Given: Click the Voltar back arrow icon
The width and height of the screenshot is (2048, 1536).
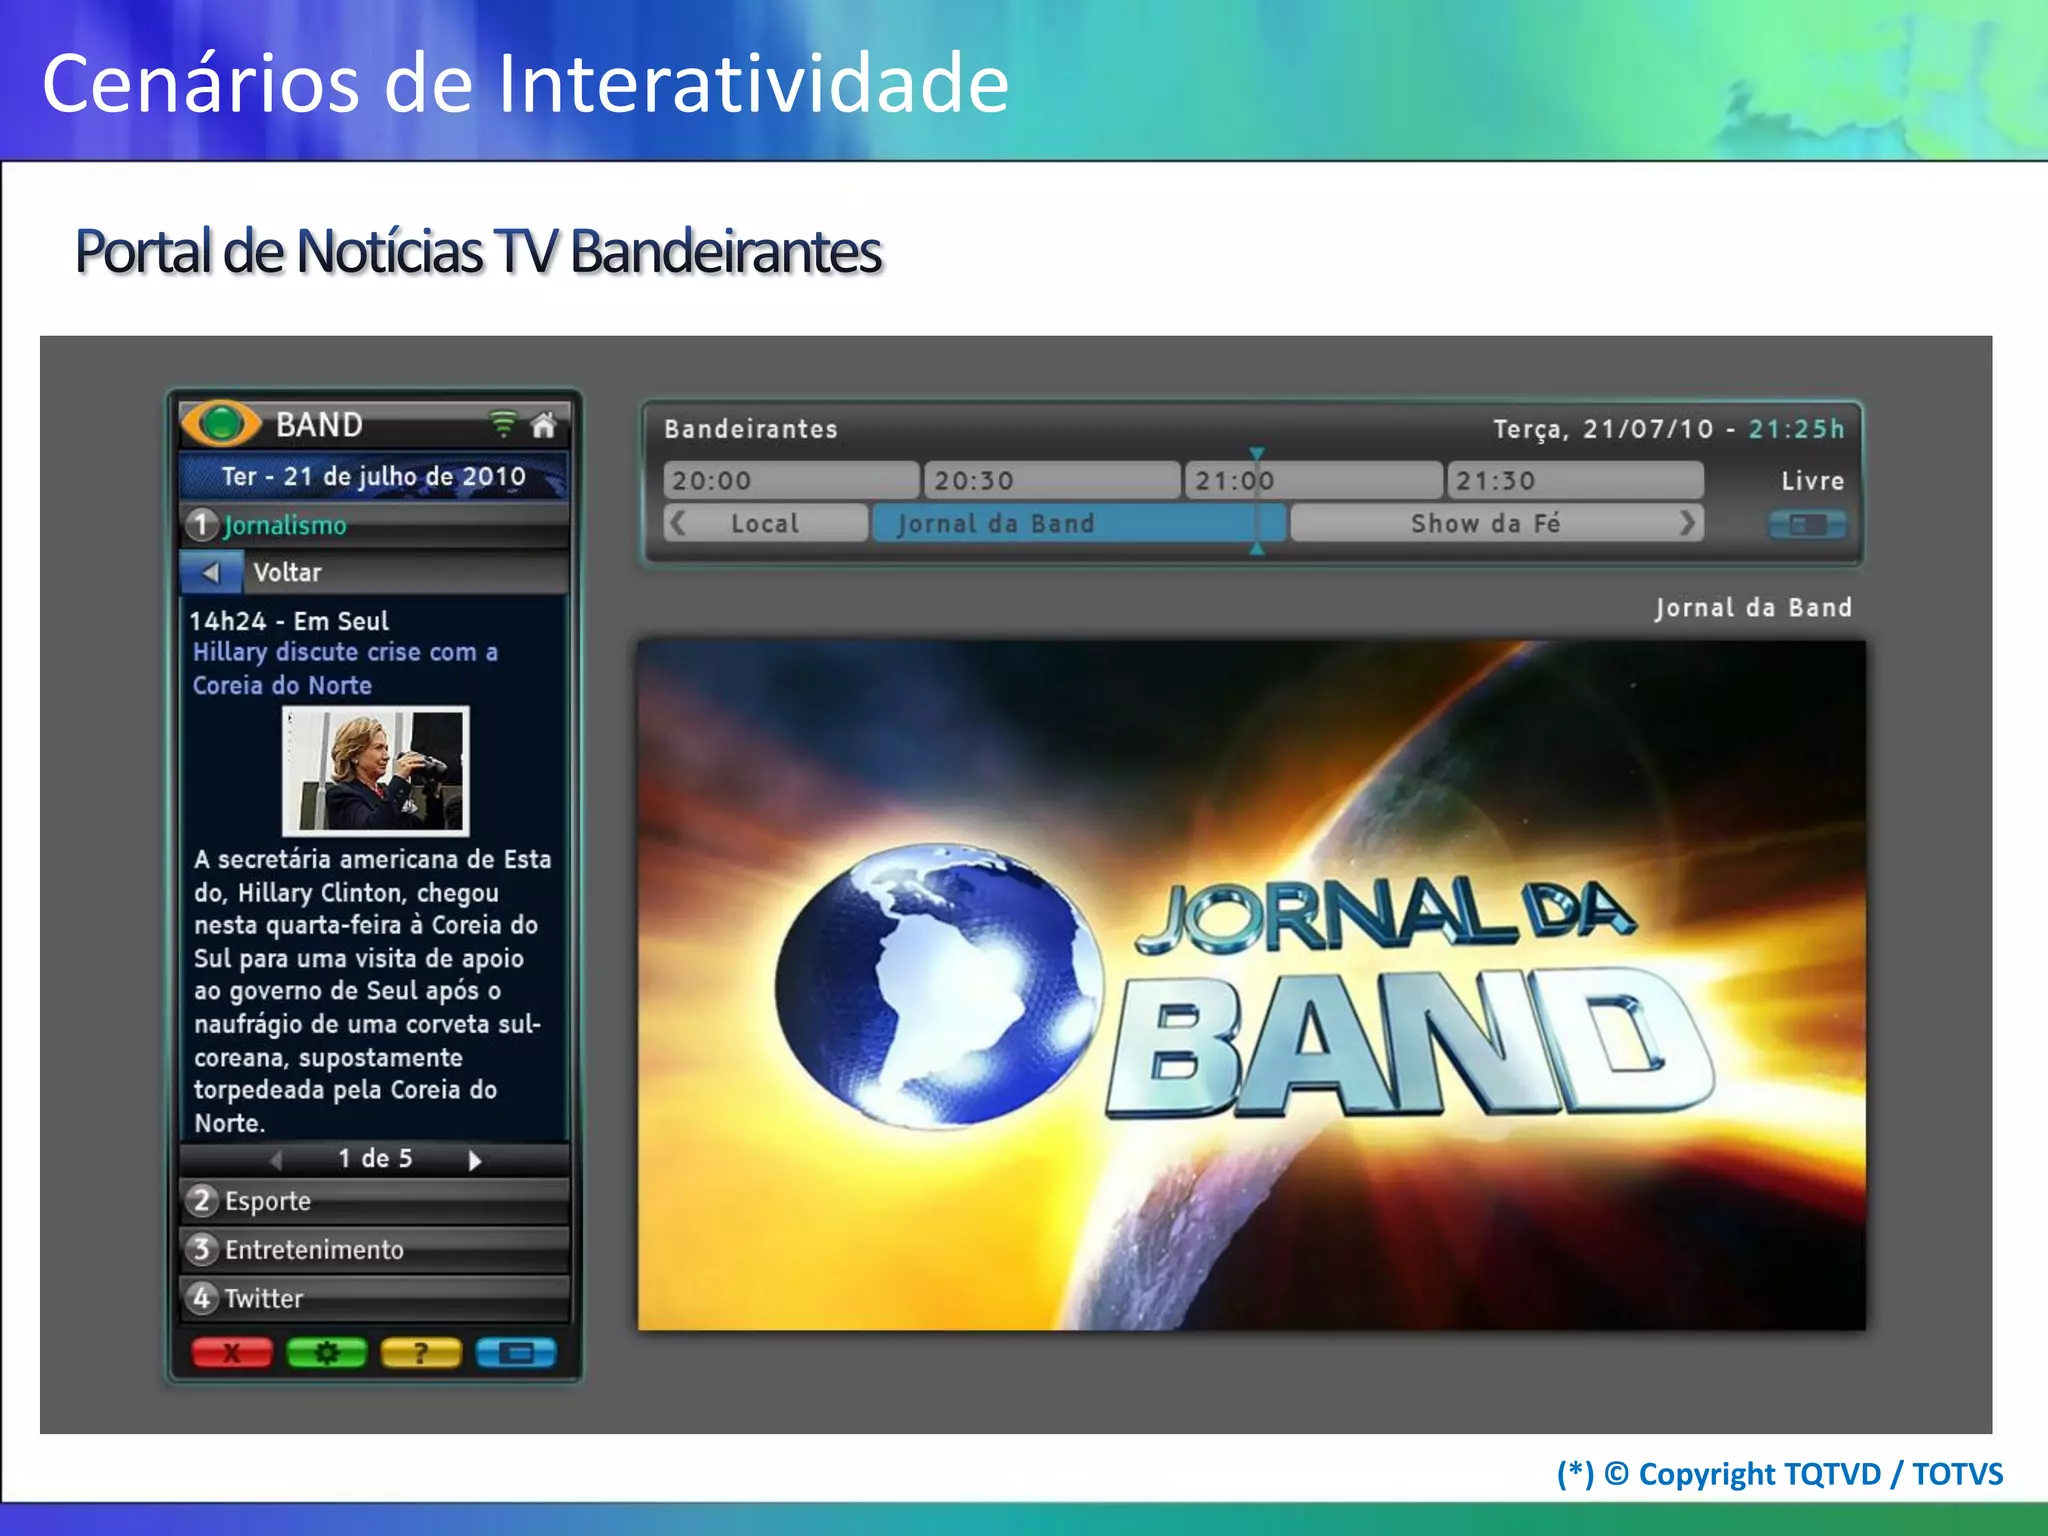Looking at the screenshot, I should tap(211, 572).
